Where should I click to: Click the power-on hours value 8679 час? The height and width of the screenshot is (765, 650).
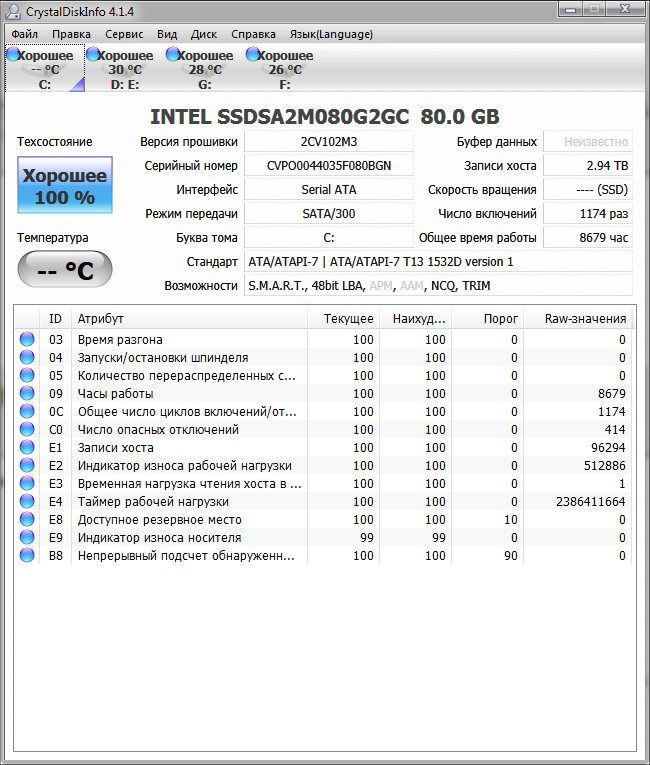[x=588, y=238]
